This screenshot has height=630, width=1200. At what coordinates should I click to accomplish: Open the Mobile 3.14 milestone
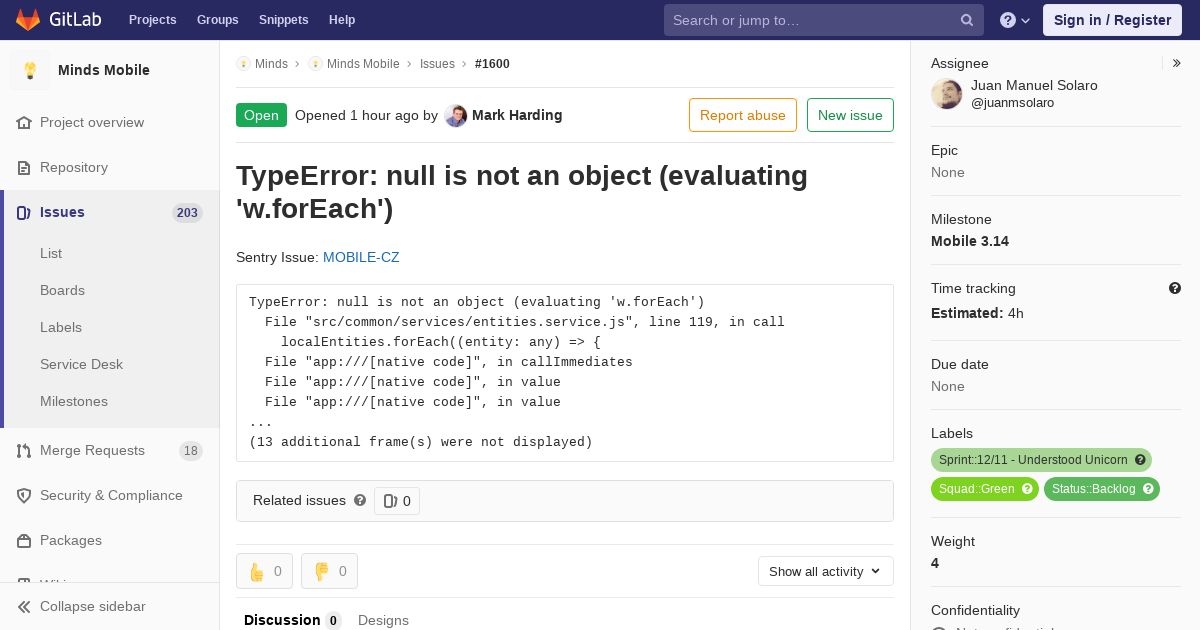970,241
